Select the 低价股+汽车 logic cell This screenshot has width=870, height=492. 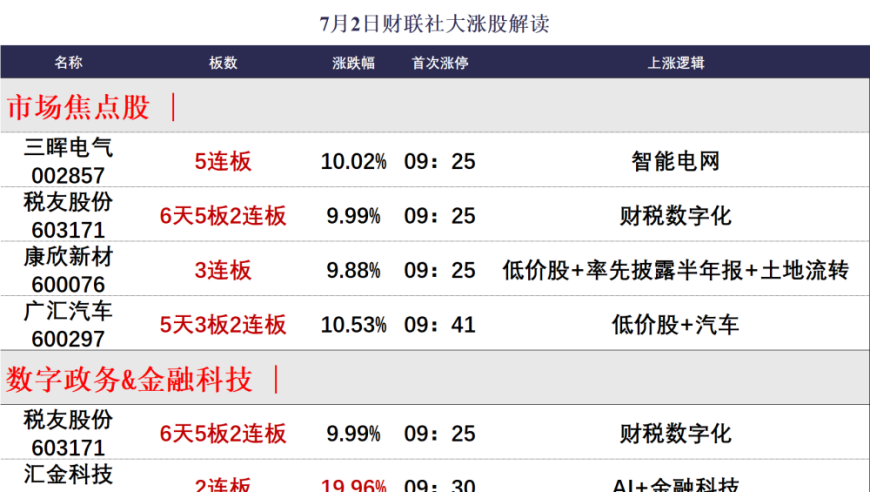(676, 324)
